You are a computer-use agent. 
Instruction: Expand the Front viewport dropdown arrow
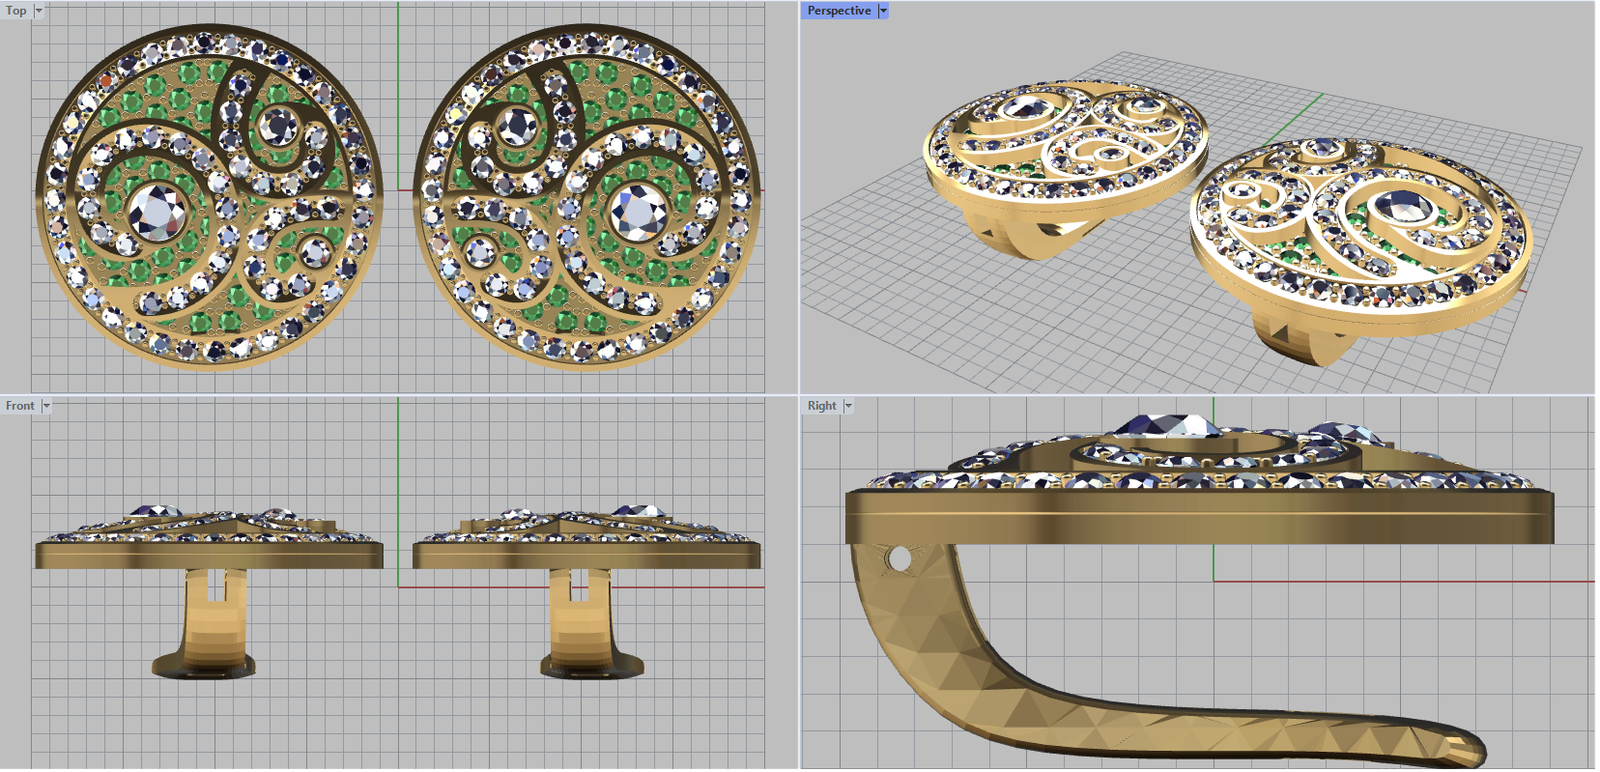[x=46, y=406]
